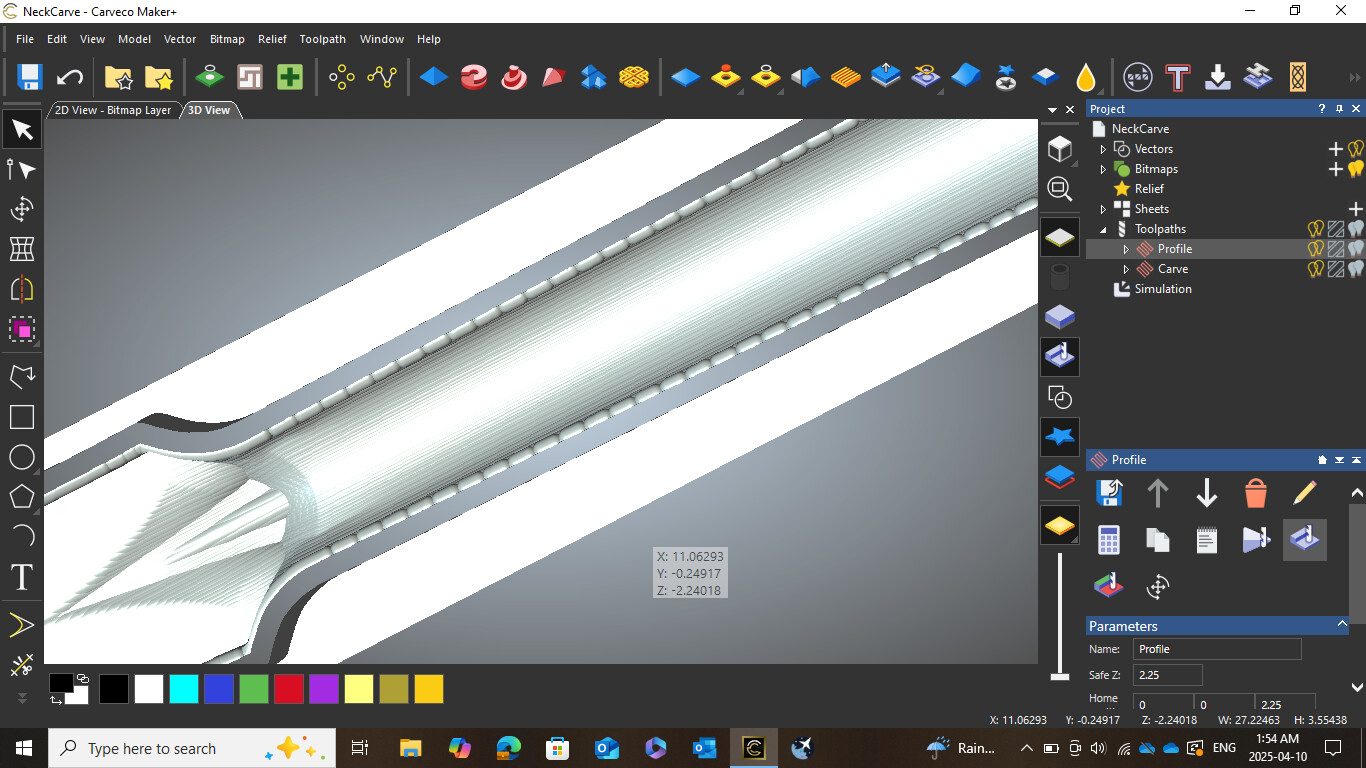1366x768 pixels.
Task: Toggle 3D grey lightbulb for Toolpaths row
Action: click(1356, 229)
